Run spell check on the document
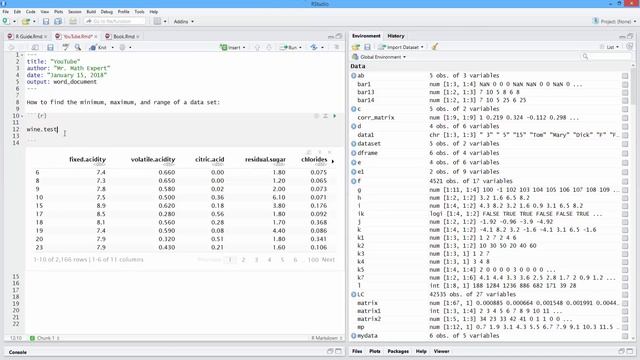Viewport: 640px width, 360px height. click(x=65, y=47)
